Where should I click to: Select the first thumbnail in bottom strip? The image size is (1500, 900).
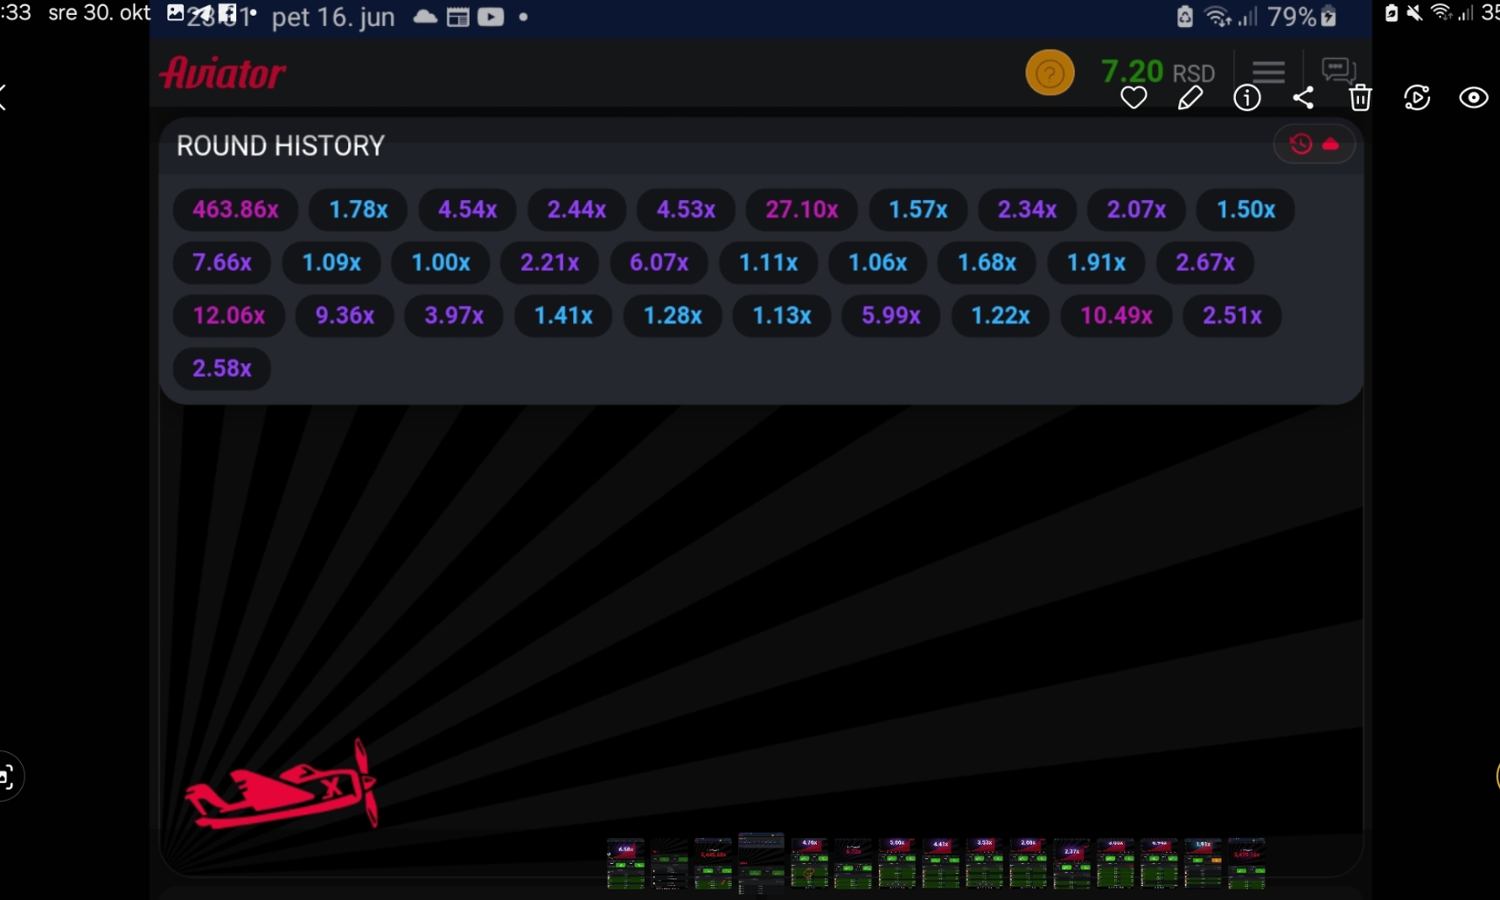pos(626,864)
